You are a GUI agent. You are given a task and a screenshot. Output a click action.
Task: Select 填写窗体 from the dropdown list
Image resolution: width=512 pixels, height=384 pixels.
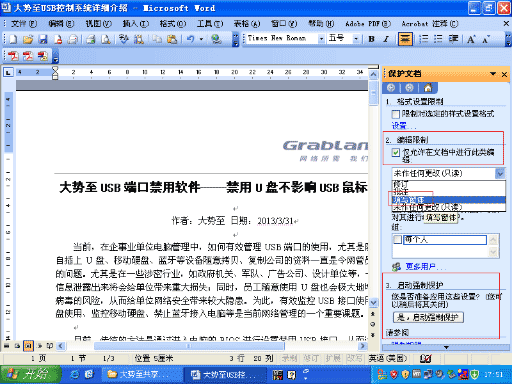point(449,200)
